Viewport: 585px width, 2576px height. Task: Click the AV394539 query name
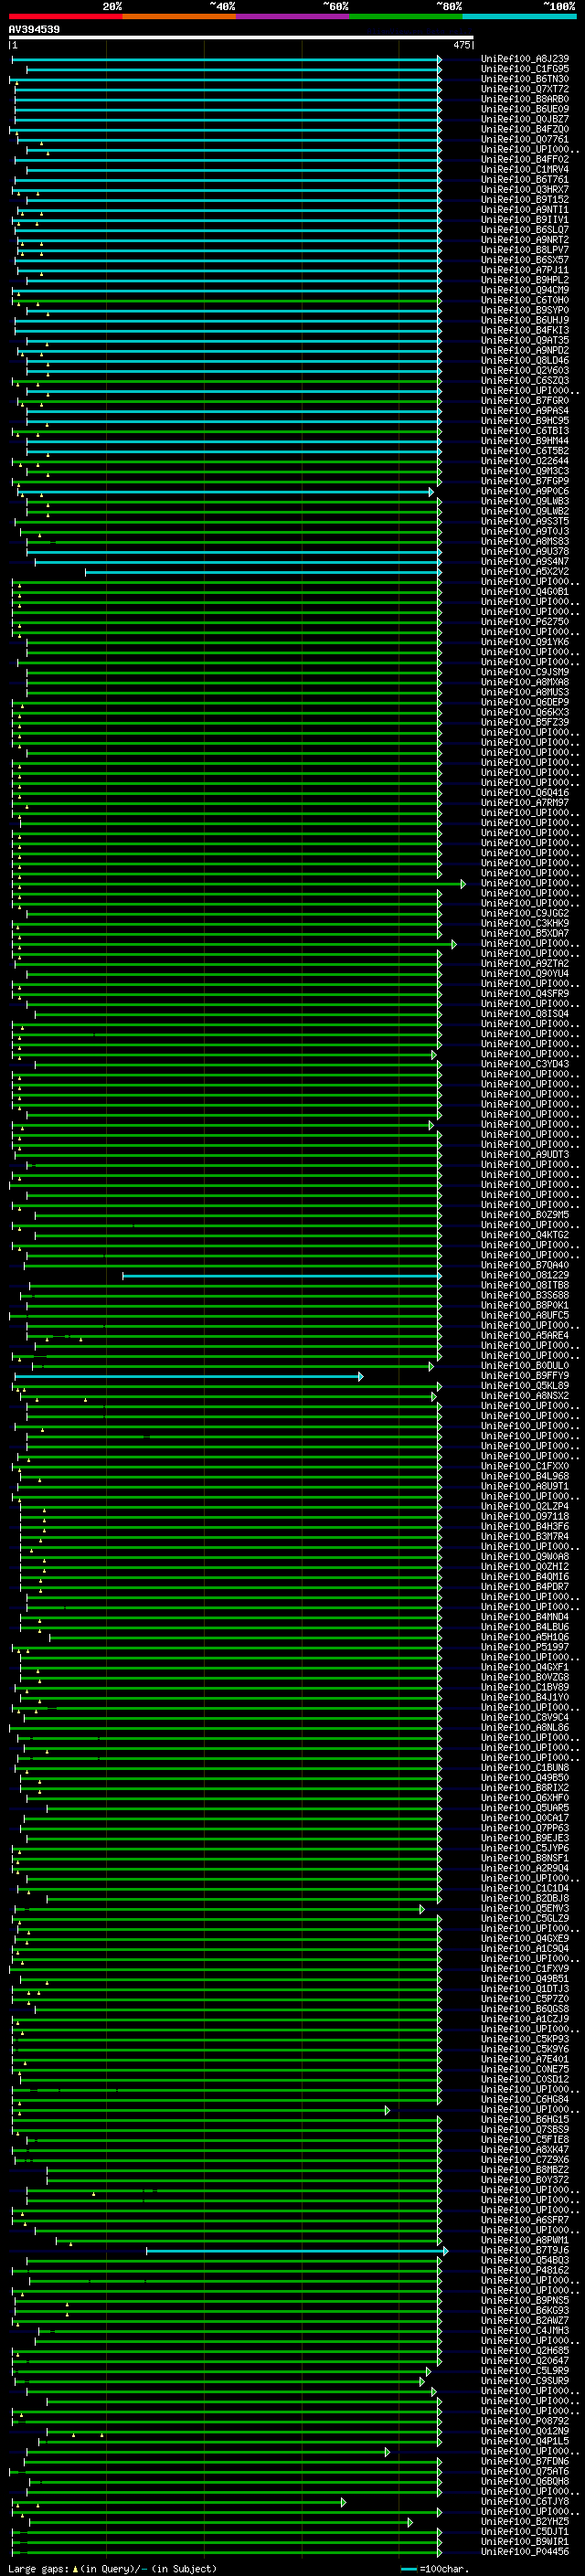pos(34,30)
